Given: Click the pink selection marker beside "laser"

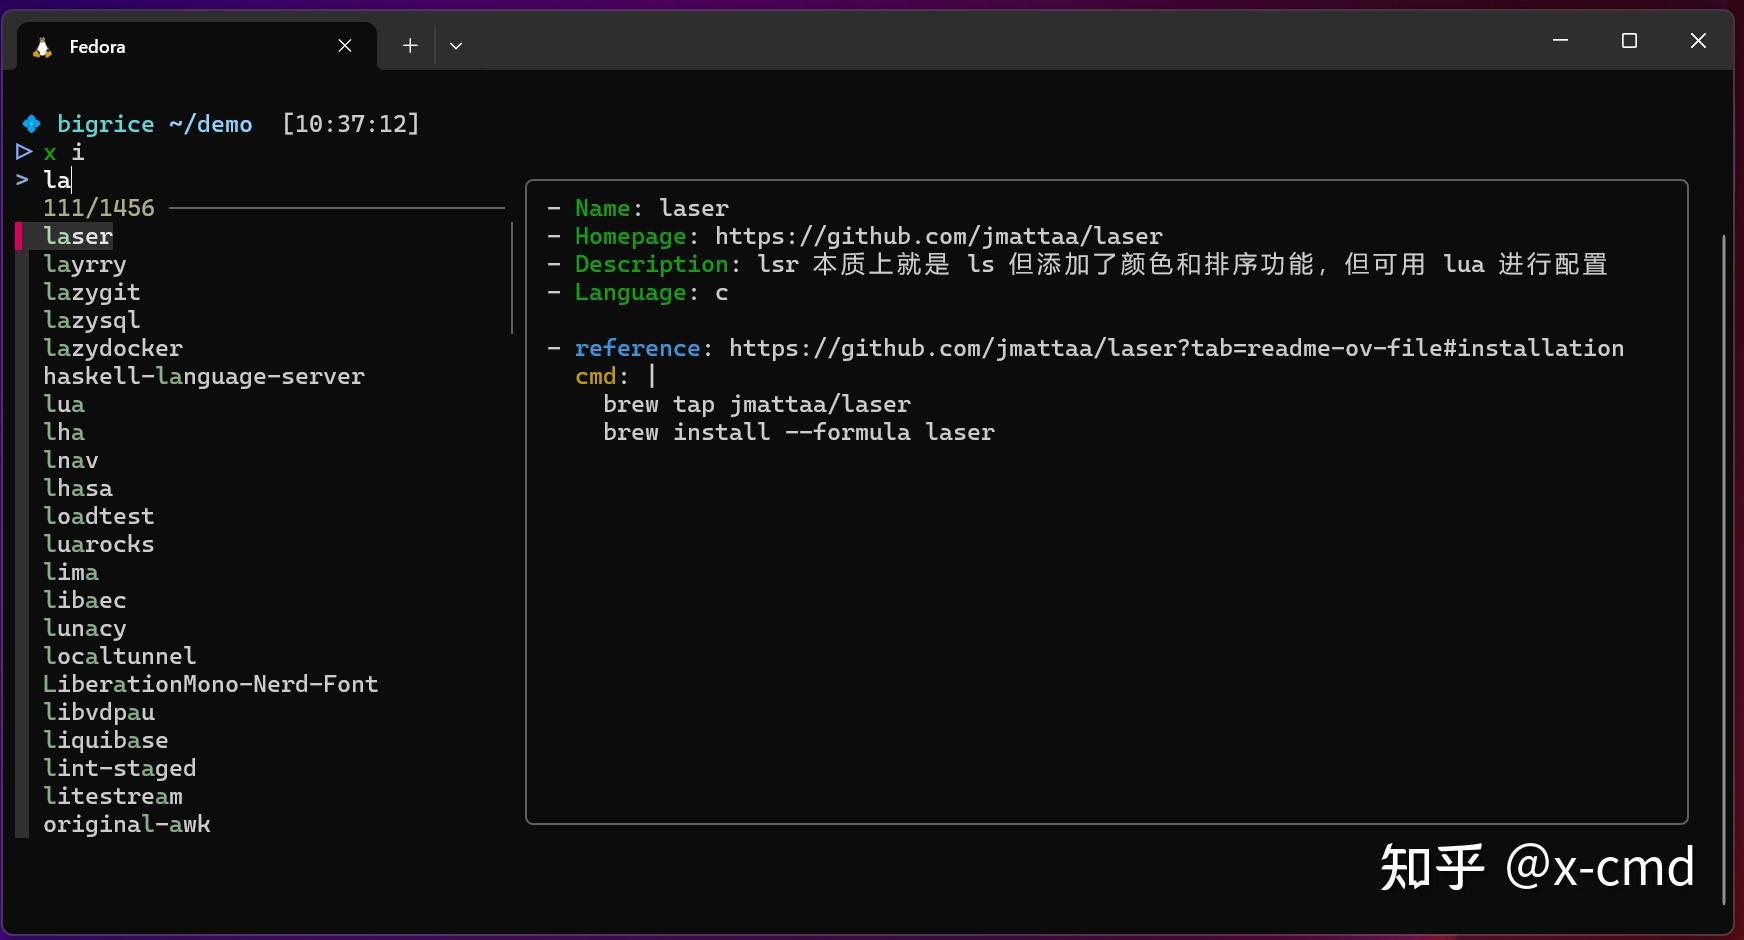Looking at the screenshot, I should (19, 236).
